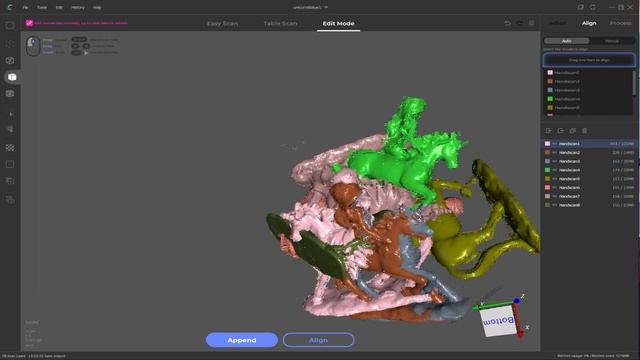640x360 pixels.
Task: Click the green color swatch of Handscan4
Action: pyautogui.click(x=547, y=170)
